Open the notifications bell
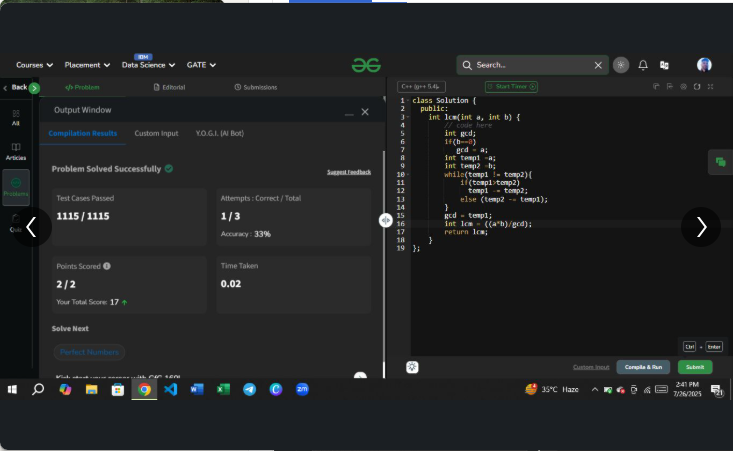733x451 pixels. point(643,65)
